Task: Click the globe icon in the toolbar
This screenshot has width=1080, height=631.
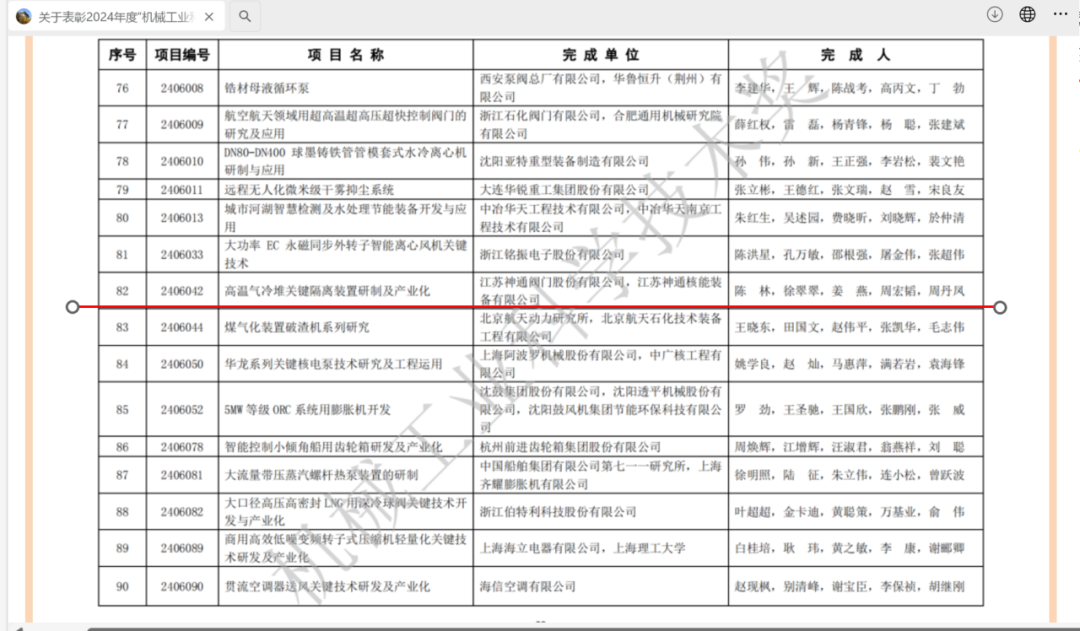Action: (1028, 14)
